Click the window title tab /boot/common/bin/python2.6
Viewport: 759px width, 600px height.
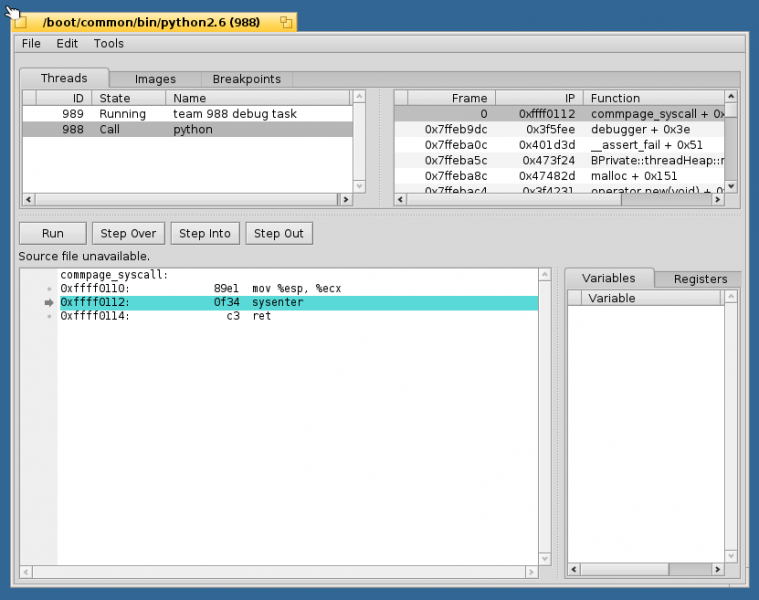tap(151, 22)
